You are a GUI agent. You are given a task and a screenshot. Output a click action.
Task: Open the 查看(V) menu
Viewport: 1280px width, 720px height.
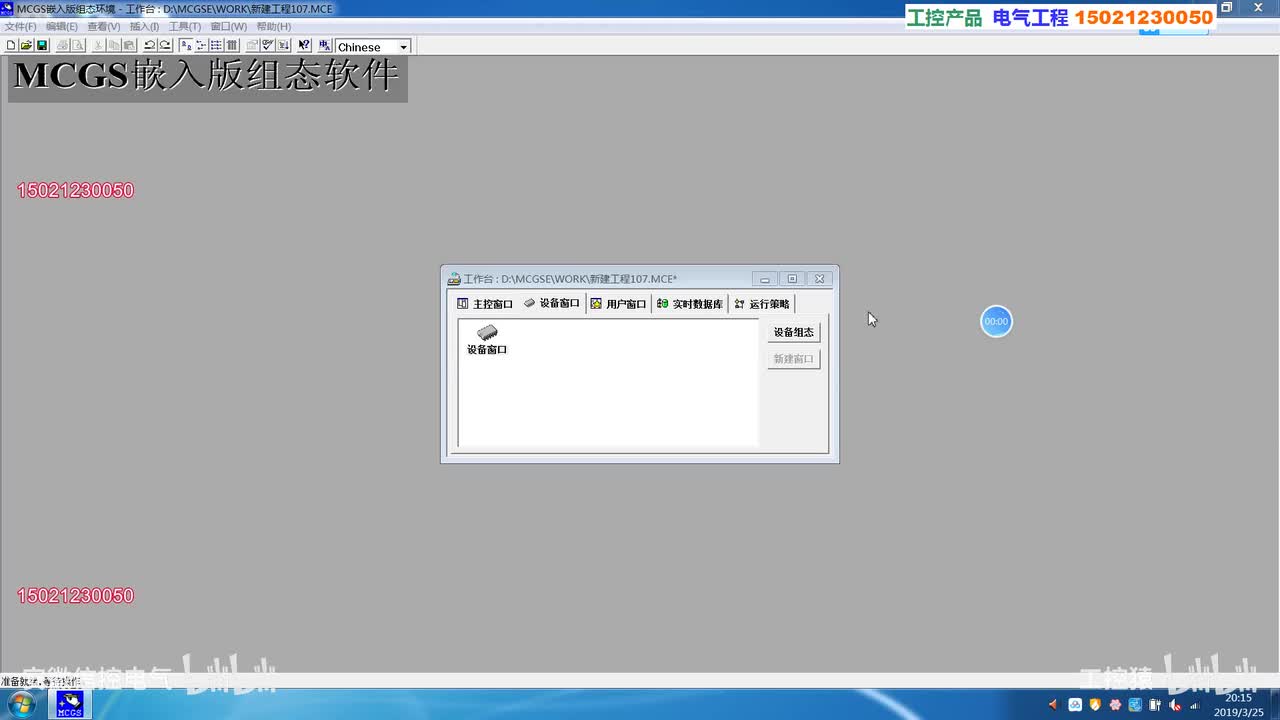coord(104,26)
